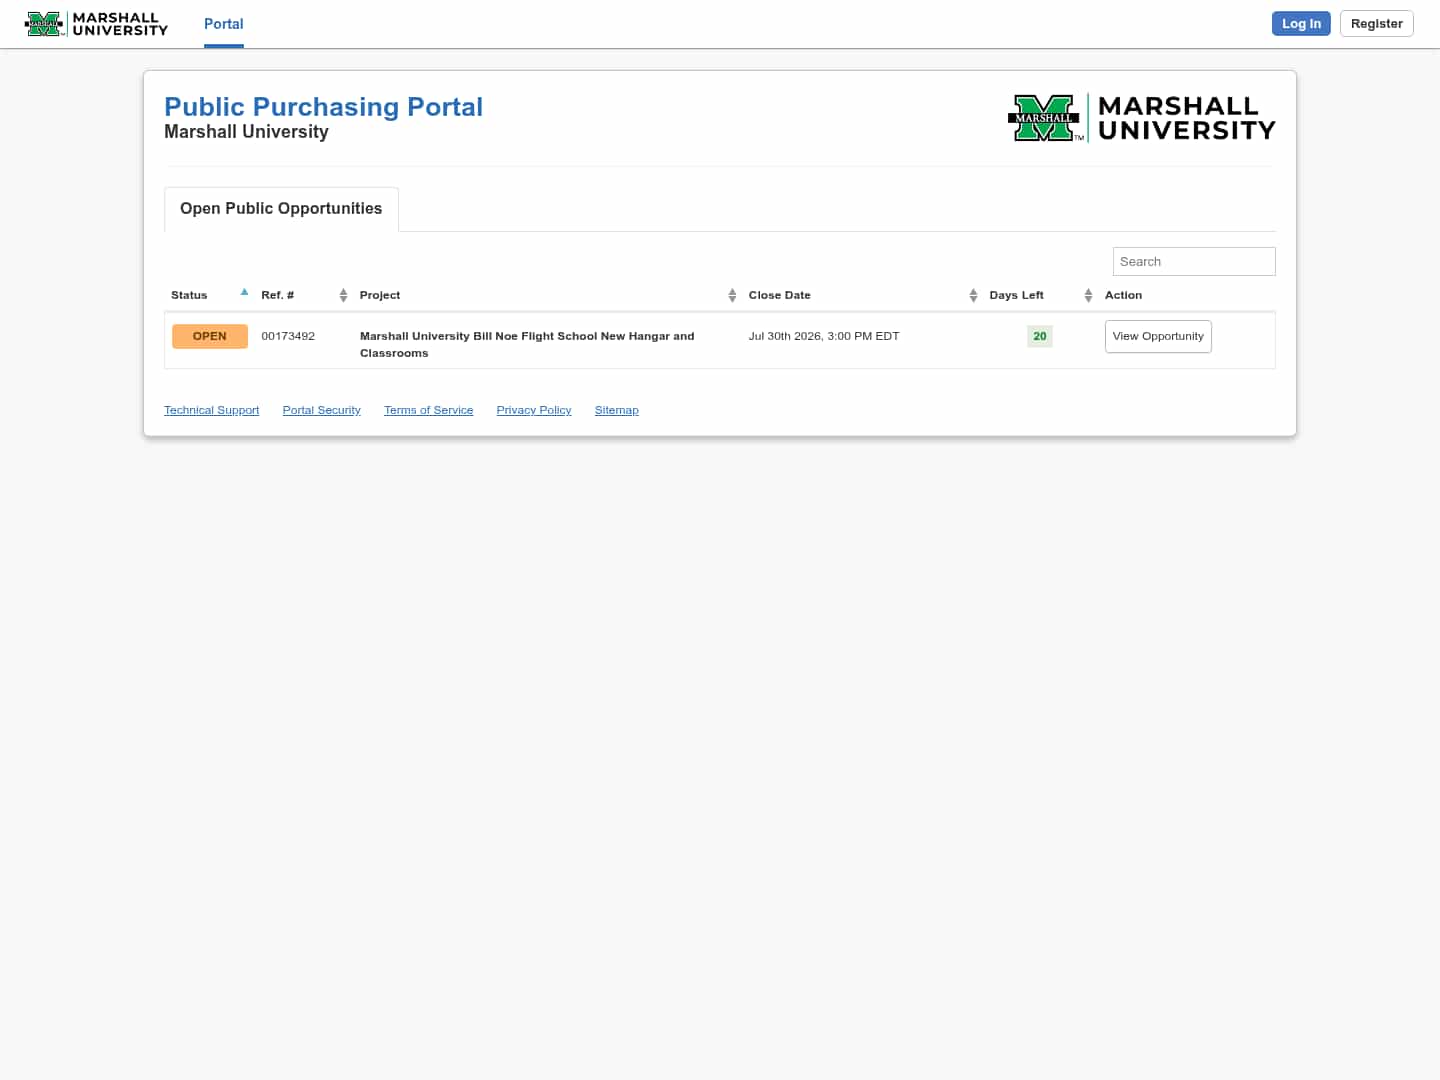Open the Technical Support link
Screen dimensions: 1440x1080
point(211,410)
